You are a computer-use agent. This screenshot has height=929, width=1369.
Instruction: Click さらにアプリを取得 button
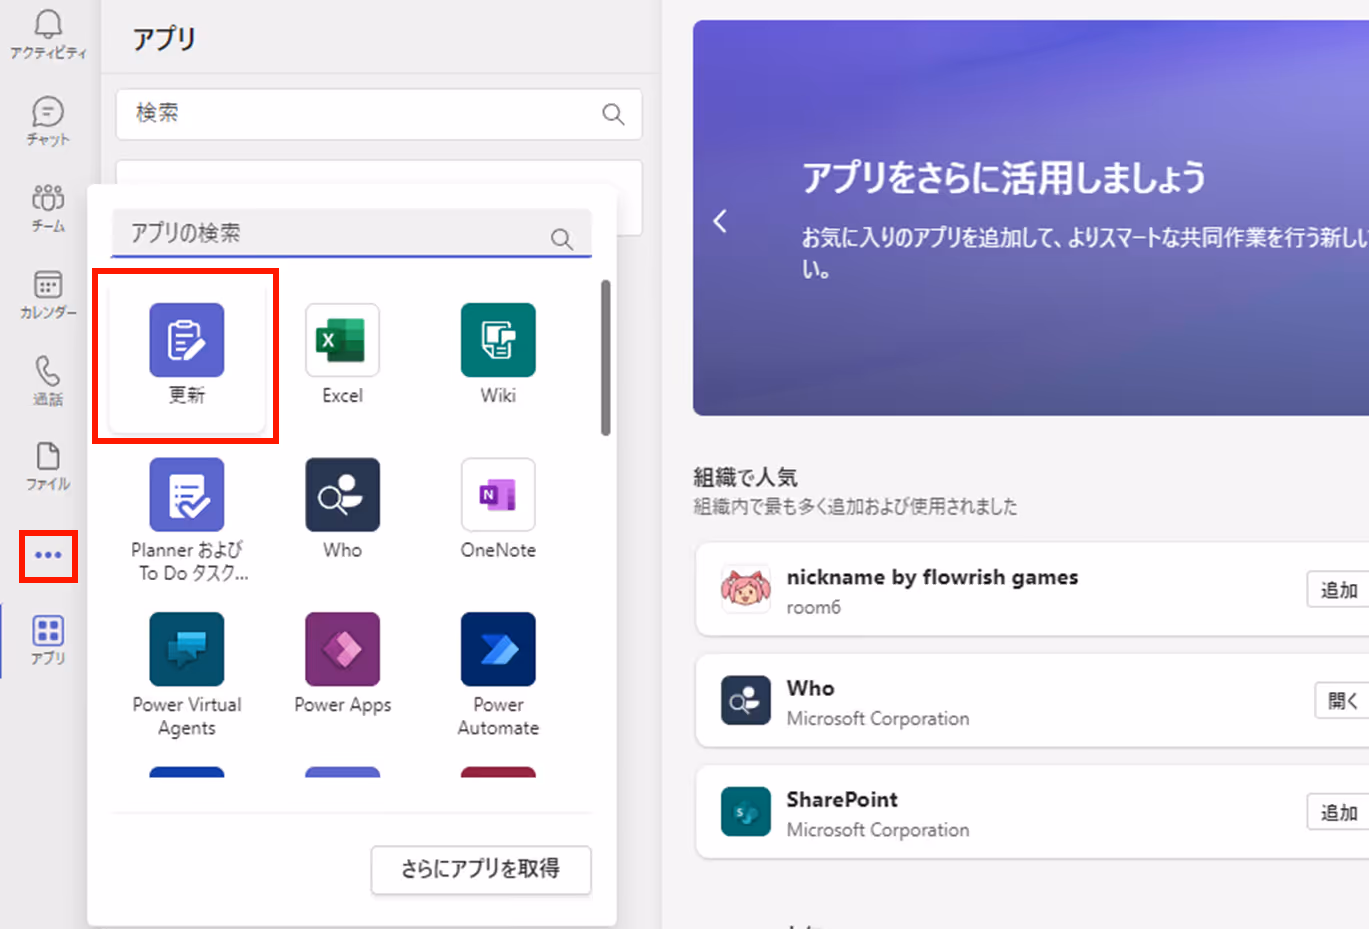481,870
